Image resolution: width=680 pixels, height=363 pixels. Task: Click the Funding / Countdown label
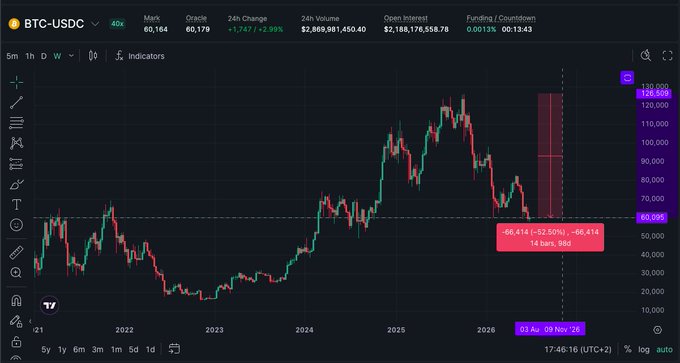click(501, 19)
